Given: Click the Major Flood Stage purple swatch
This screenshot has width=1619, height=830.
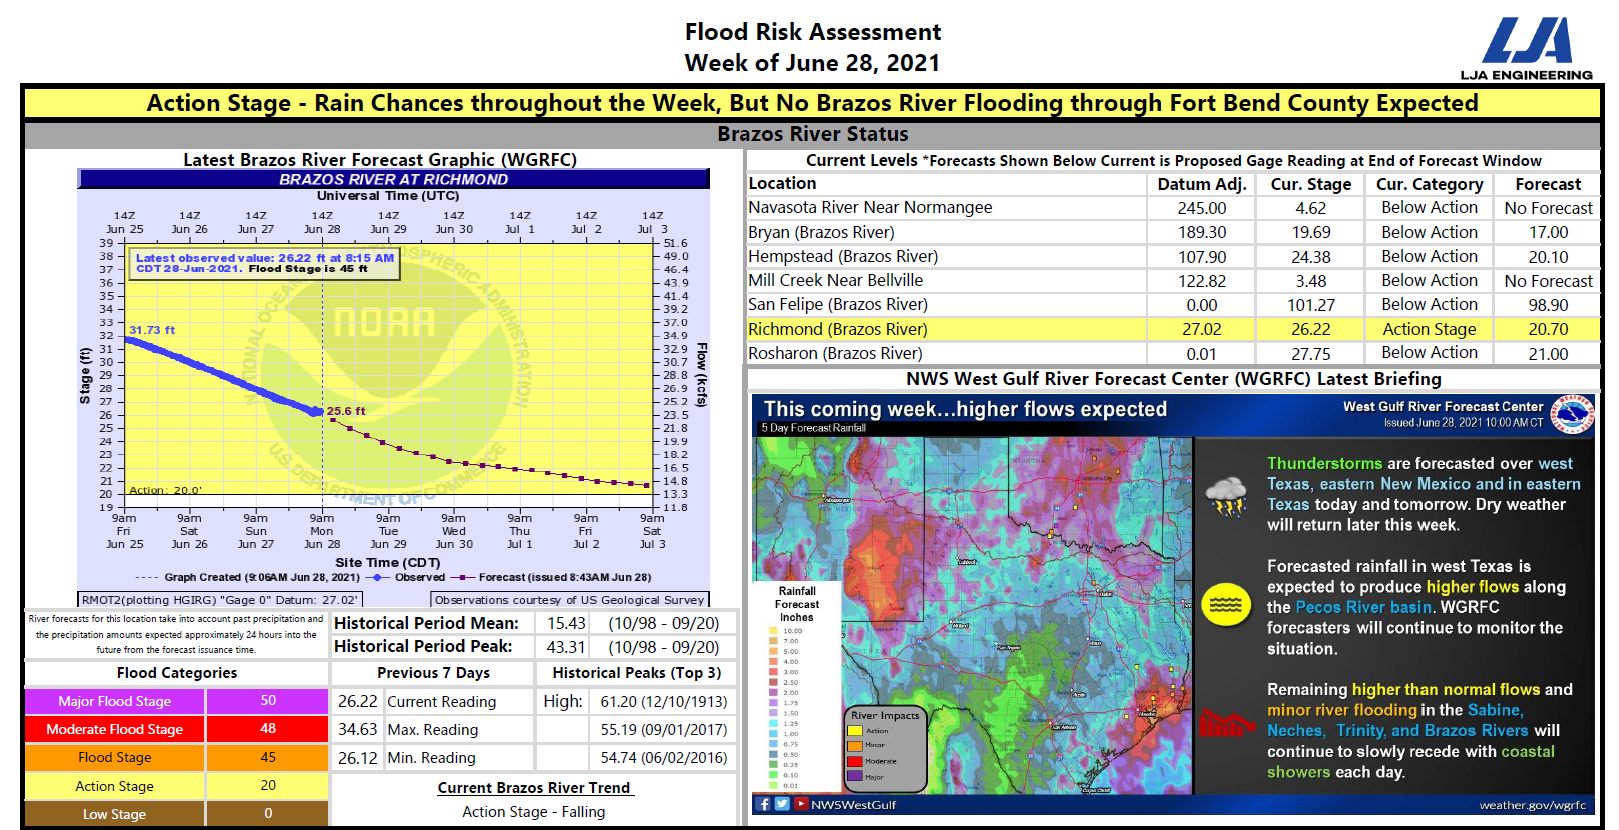Looking at the screenshot, I should pyautogui.click(x=115, y=701).
